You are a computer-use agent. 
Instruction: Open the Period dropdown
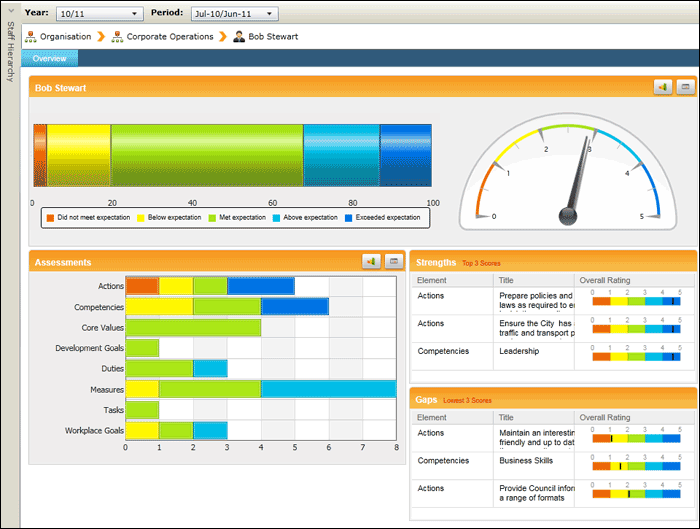tap(270, 14)
